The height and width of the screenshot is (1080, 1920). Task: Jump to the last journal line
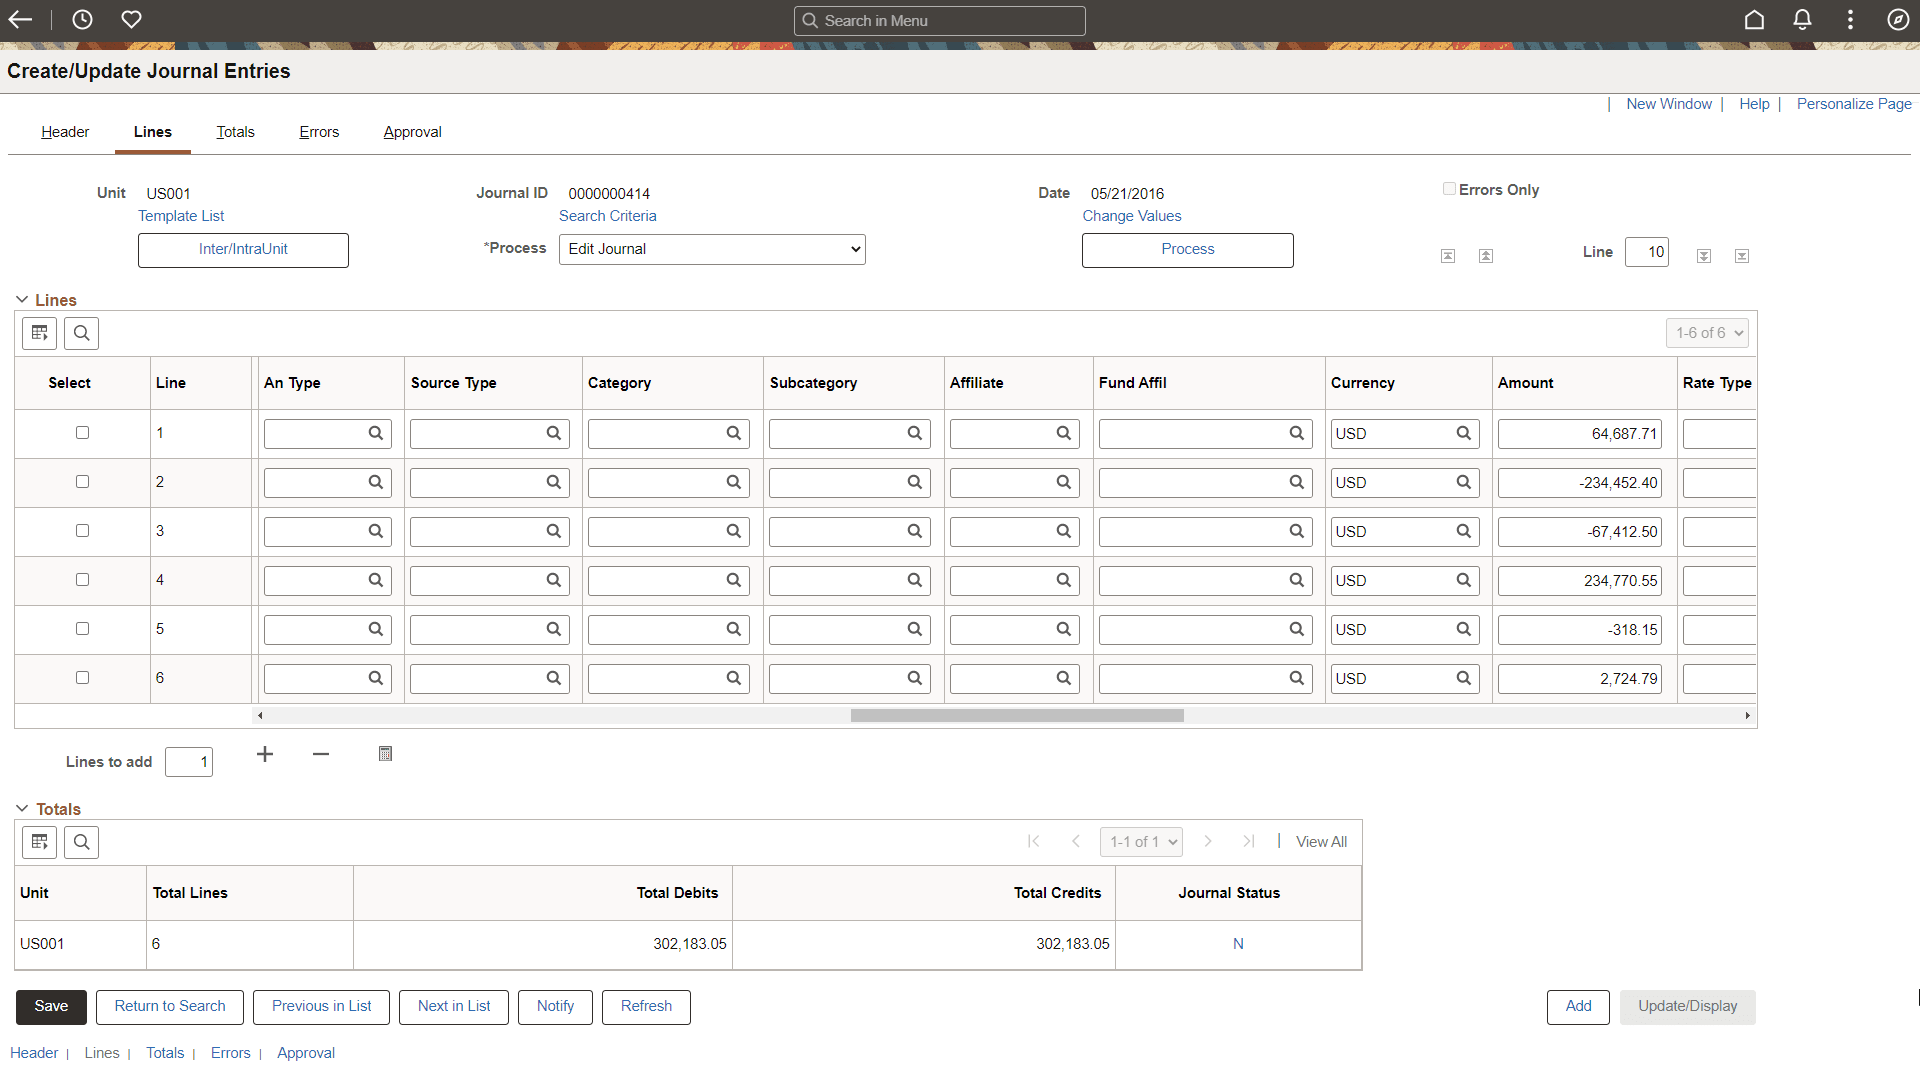click(1742, 256)
